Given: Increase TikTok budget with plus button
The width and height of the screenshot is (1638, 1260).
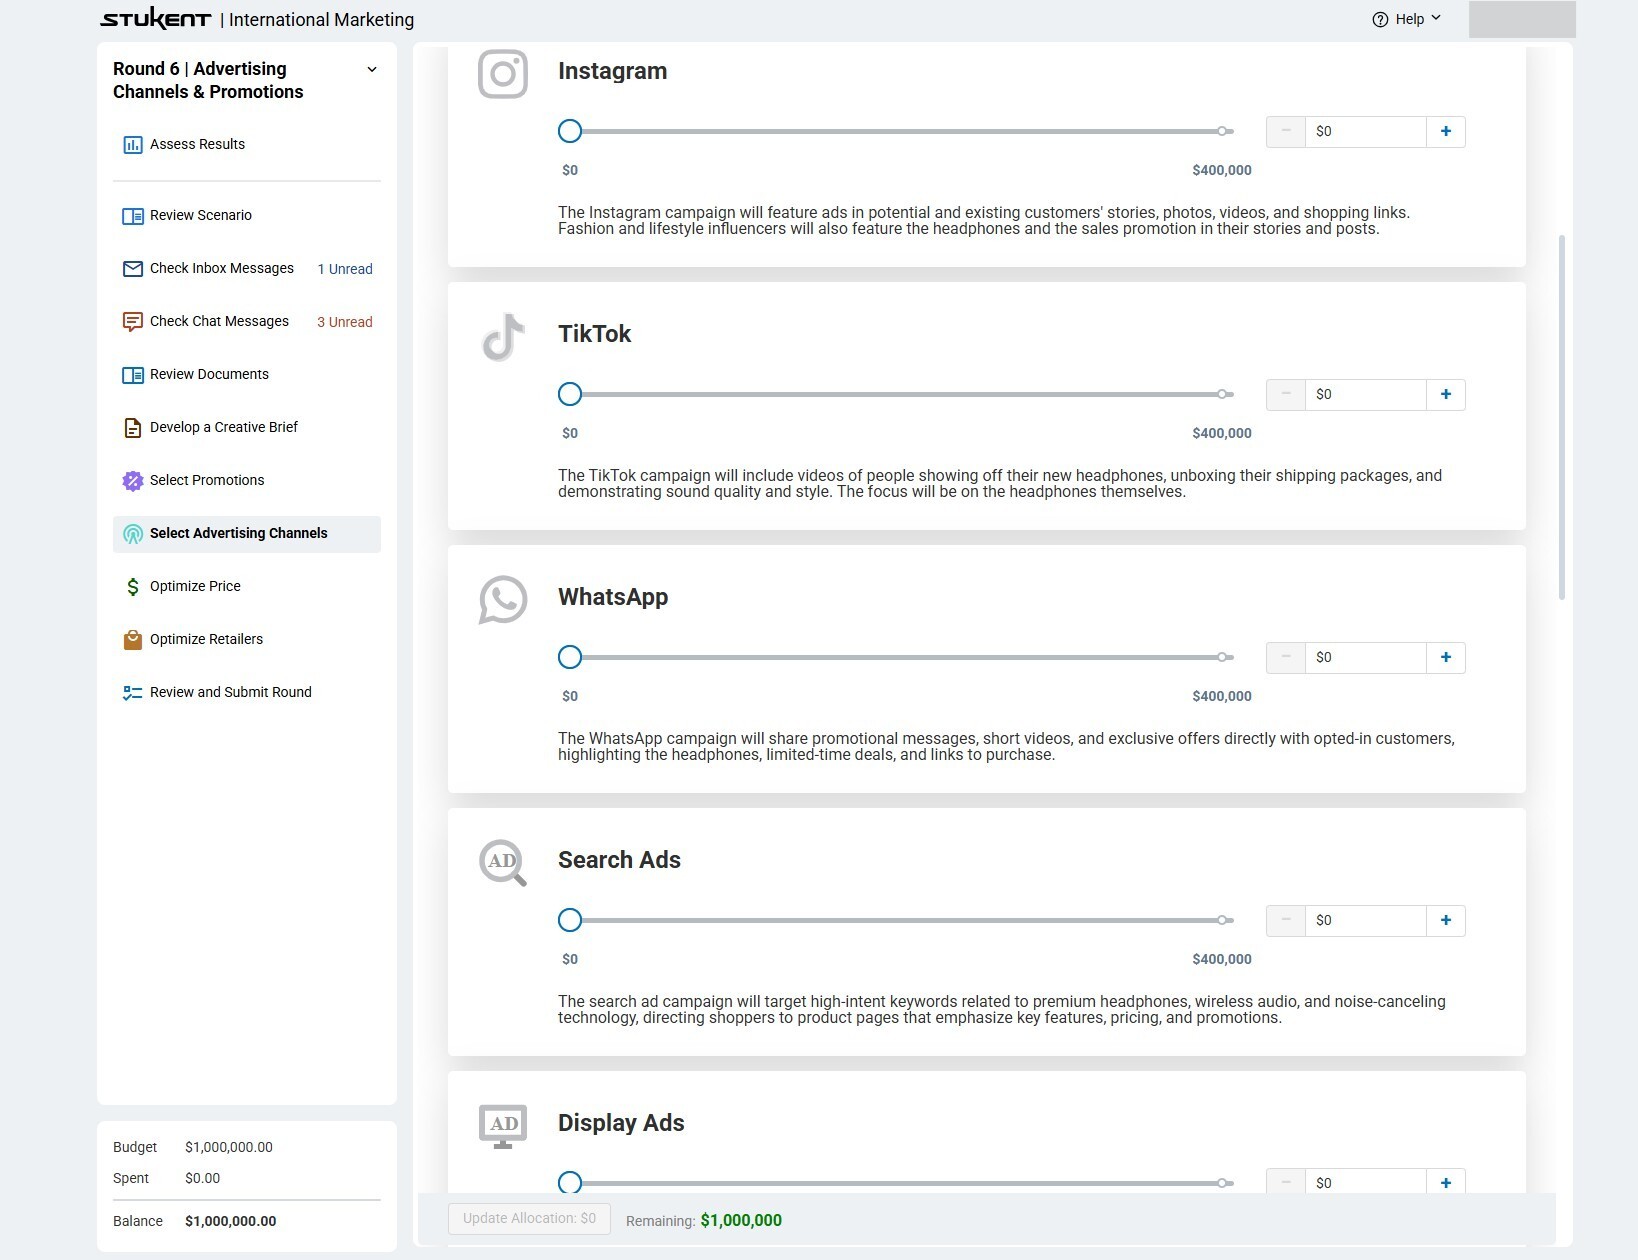Looking at the screenshot, I should click(1446, 395).
